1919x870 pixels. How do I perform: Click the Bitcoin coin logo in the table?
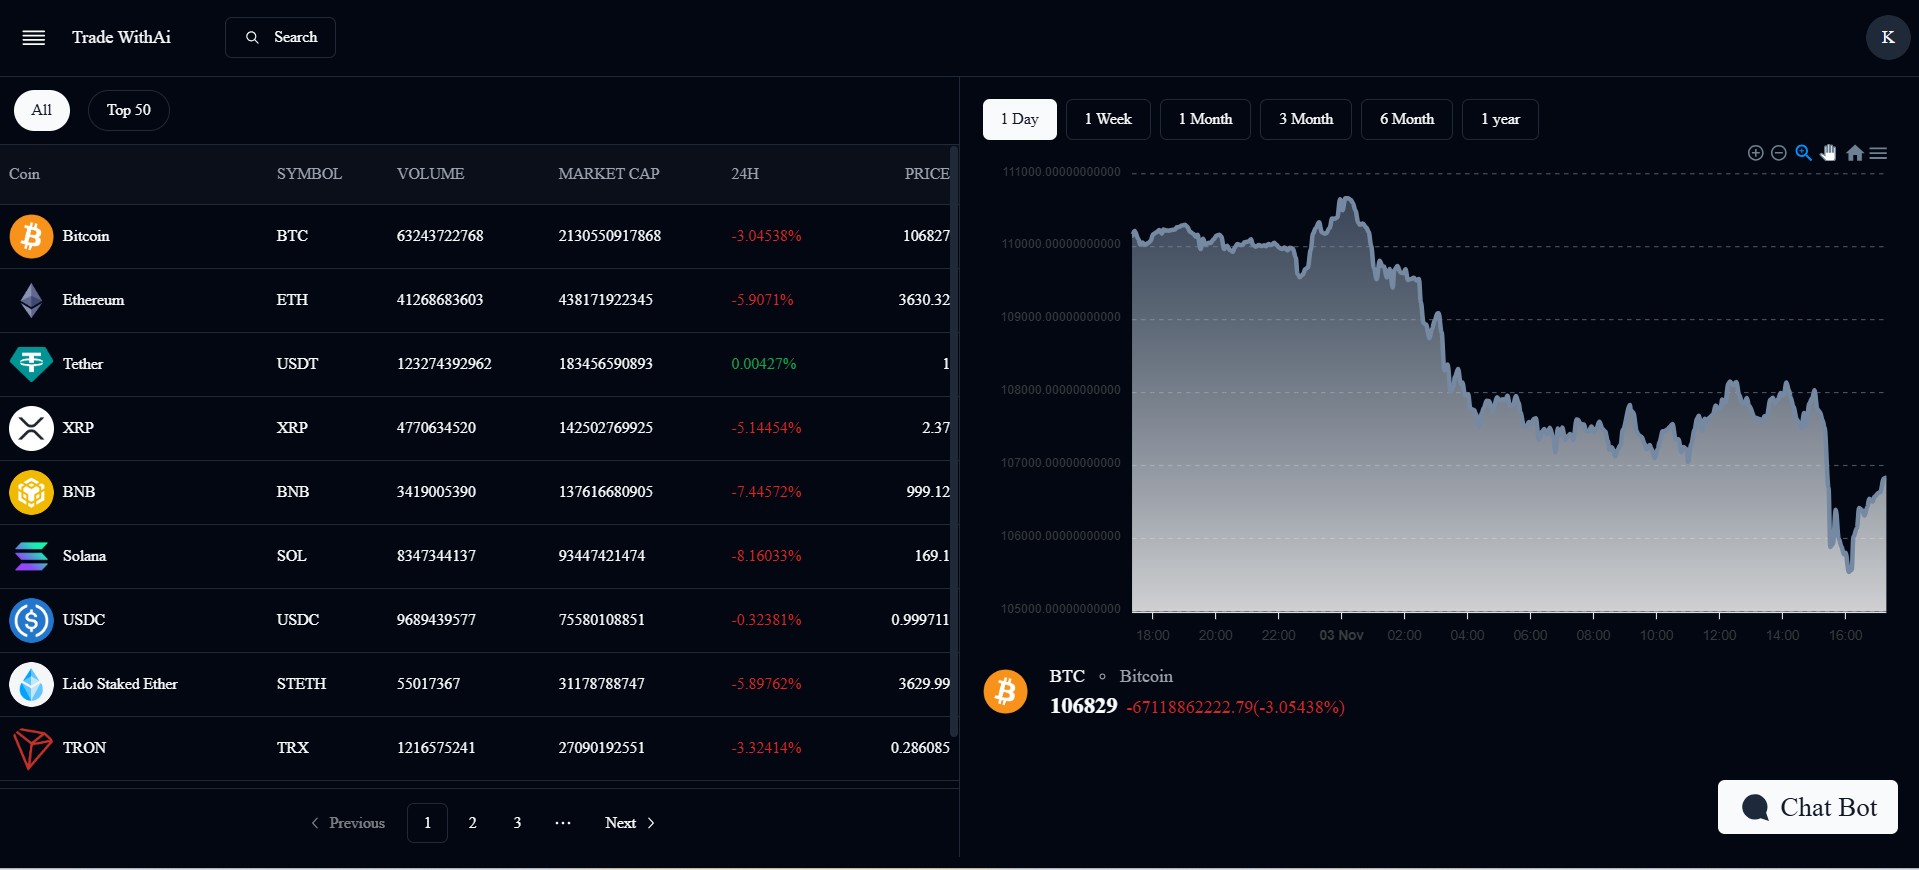pyautogui.click(x=31, y=236)
